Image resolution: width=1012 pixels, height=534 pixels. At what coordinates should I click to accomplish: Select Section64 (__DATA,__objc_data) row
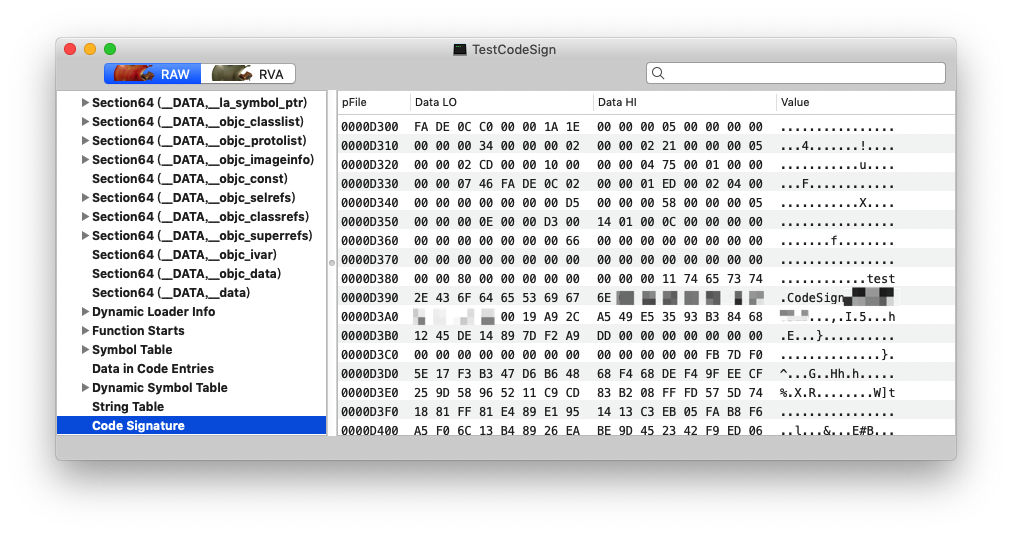[192, 273]
